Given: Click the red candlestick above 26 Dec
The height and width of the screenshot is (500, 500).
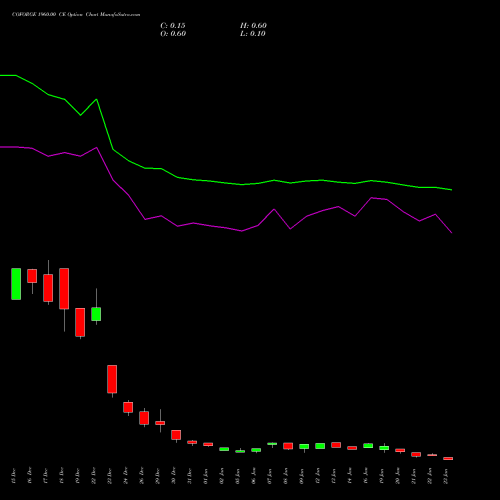Looking at the screenshot, I should point(144,418).
